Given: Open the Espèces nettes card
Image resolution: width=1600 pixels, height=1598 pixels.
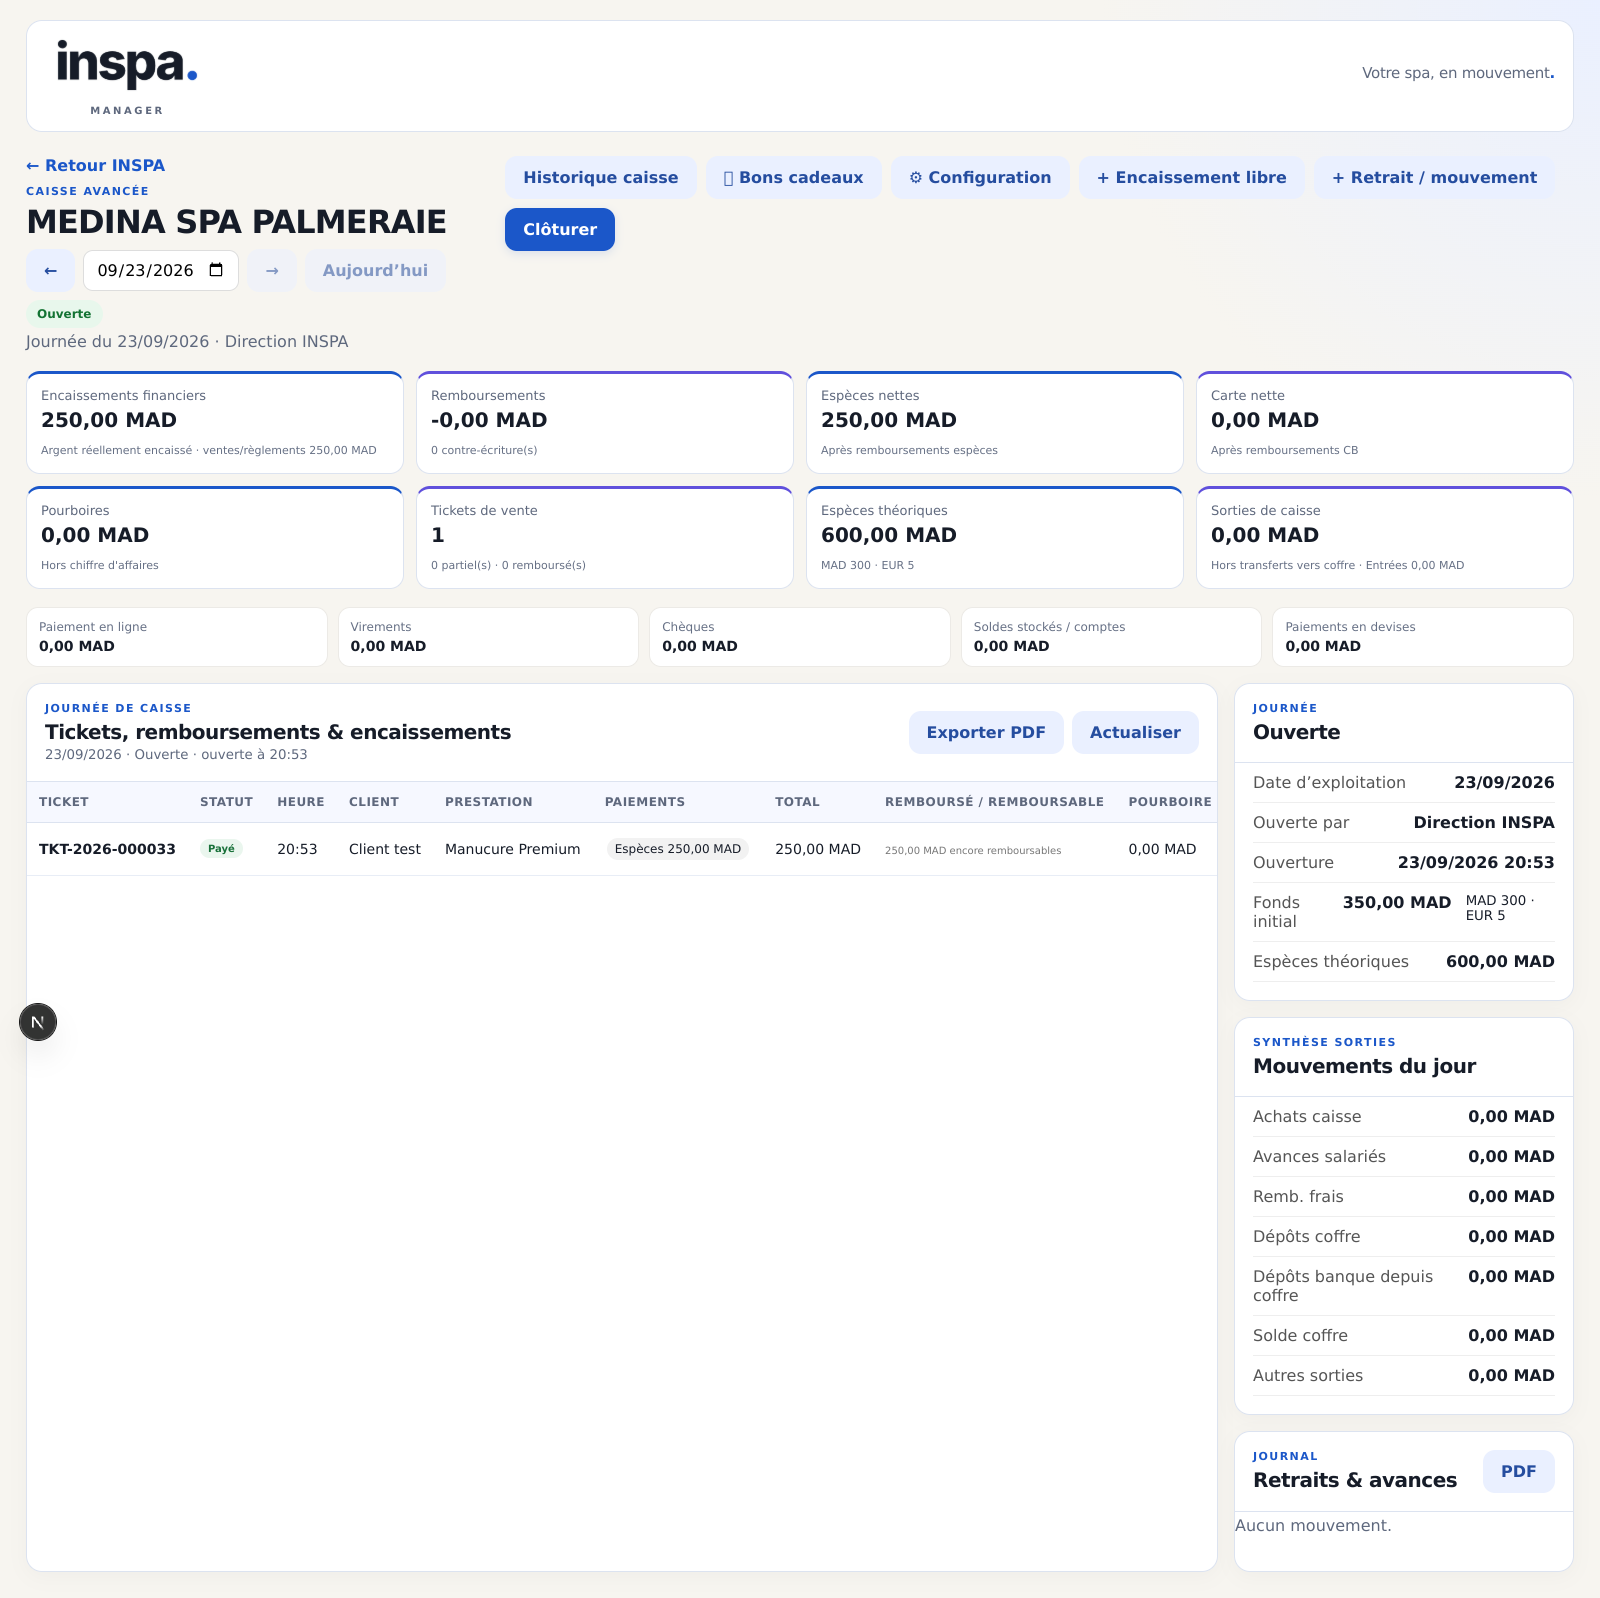Looking at the screenshot, I should tap(995, 422).
